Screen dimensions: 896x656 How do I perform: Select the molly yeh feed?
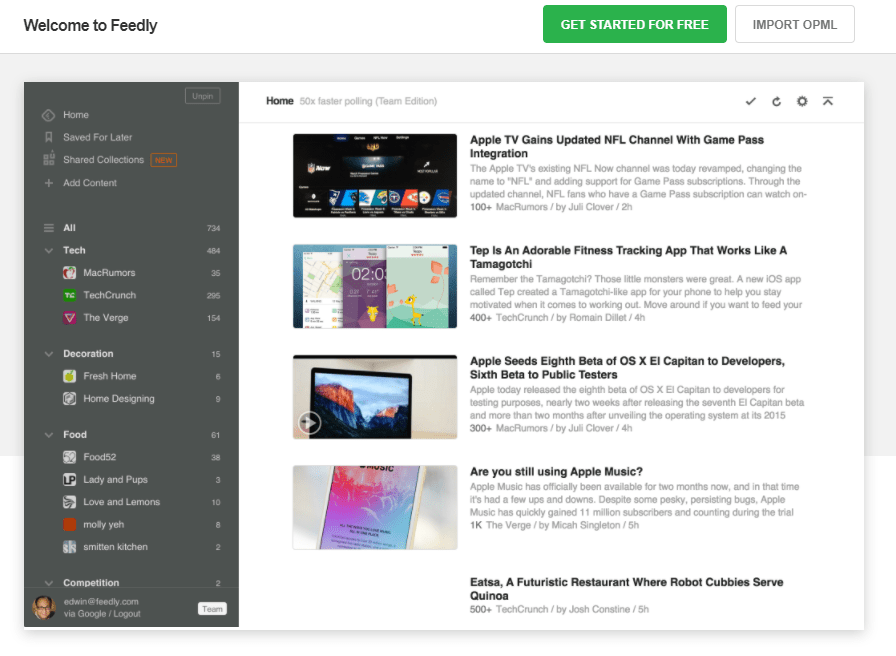pyautogui.click(x=103, y=525)
